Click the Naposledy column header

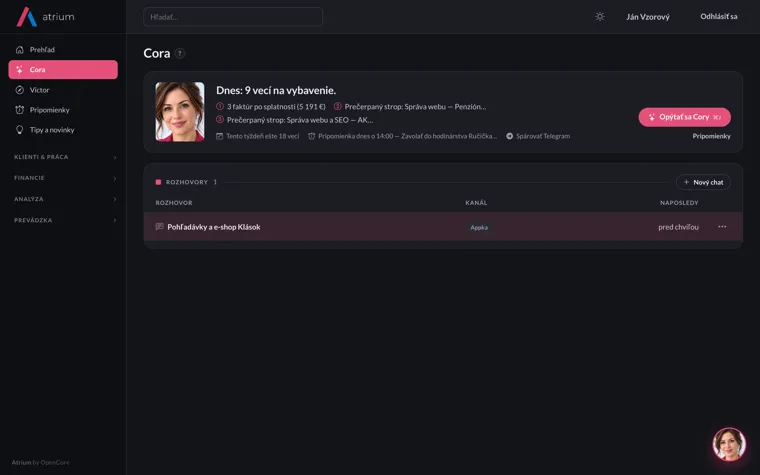pyautogui.click(x=679, y=203)
